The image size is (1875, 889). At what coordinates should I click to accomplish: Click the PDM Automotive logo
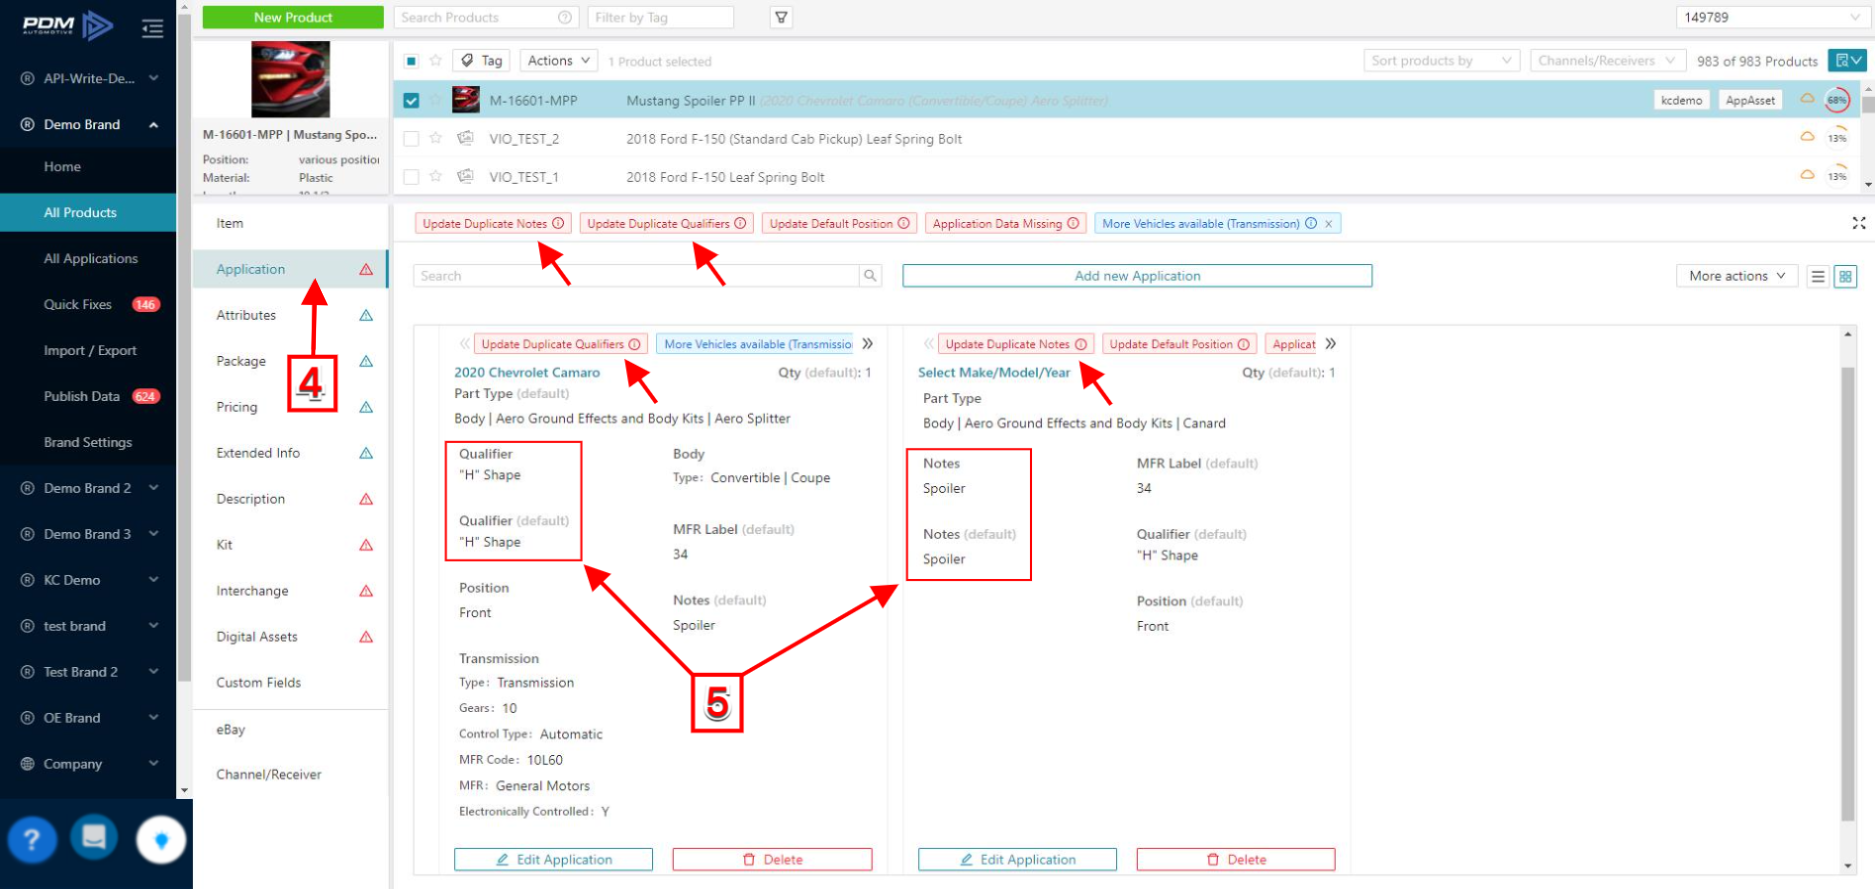point(67,26)
